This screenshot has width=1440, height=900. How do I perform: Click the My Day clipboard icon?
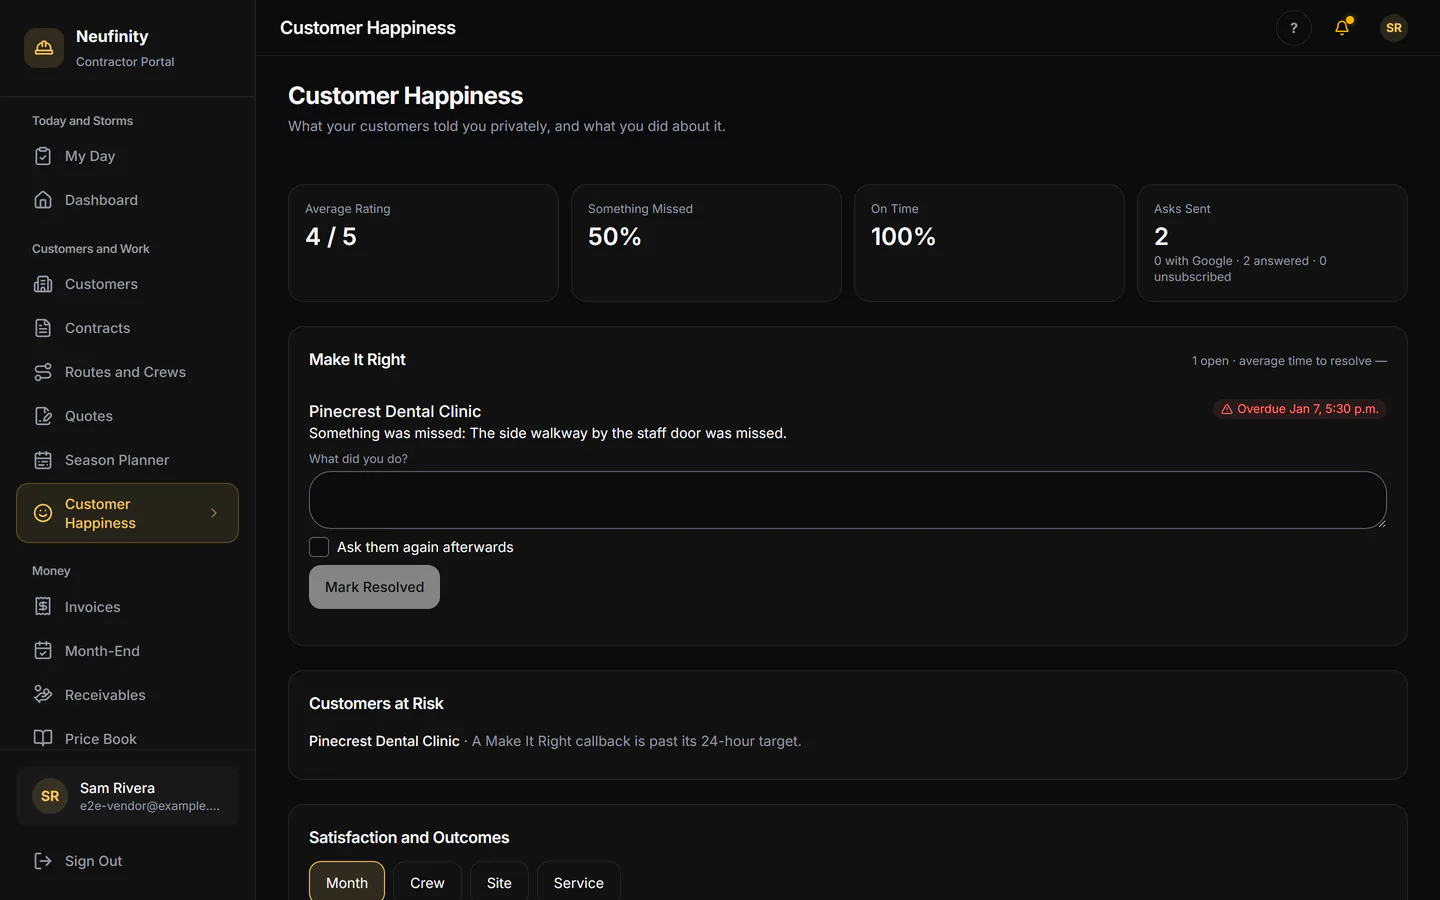43,156
